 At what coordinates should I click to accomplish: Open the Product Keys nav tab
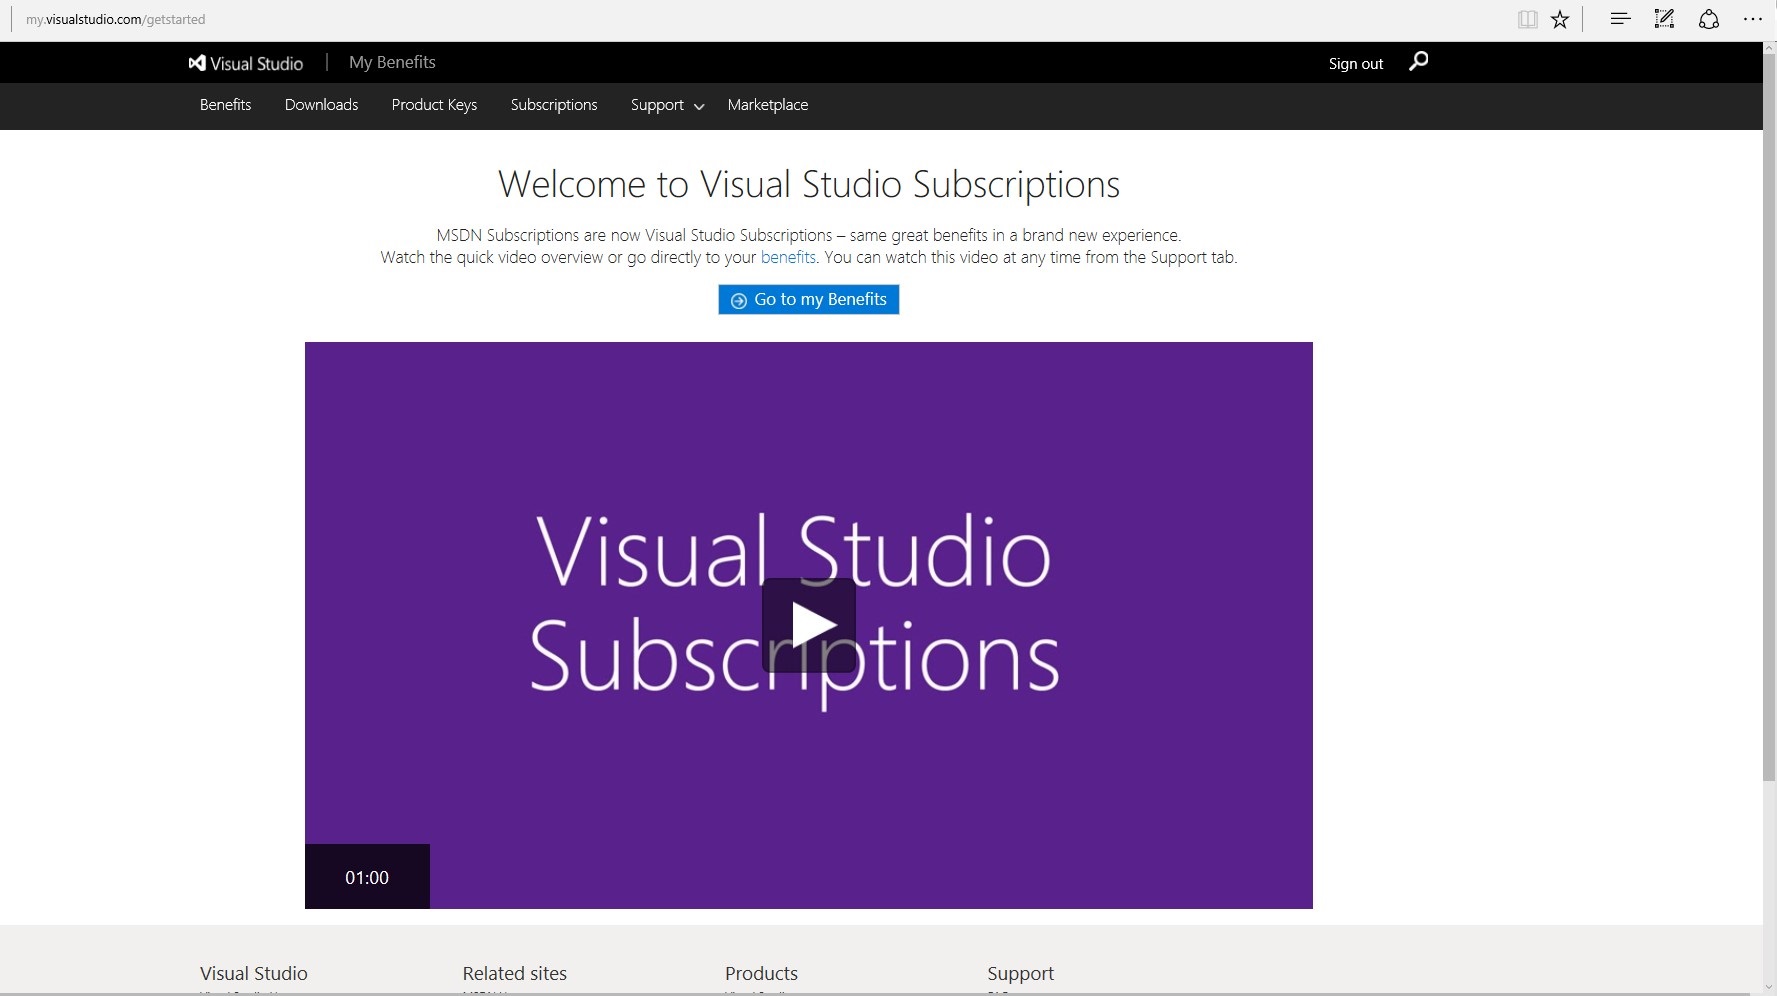434,105
